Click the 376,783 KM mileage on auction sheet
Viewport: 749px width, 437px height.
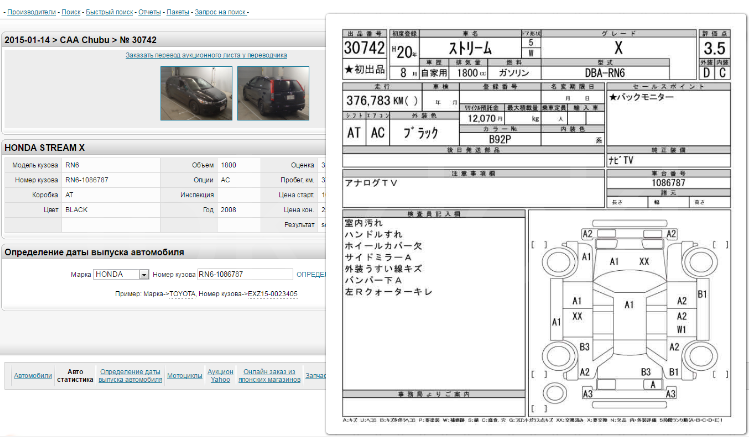click(x=382, y=101)
